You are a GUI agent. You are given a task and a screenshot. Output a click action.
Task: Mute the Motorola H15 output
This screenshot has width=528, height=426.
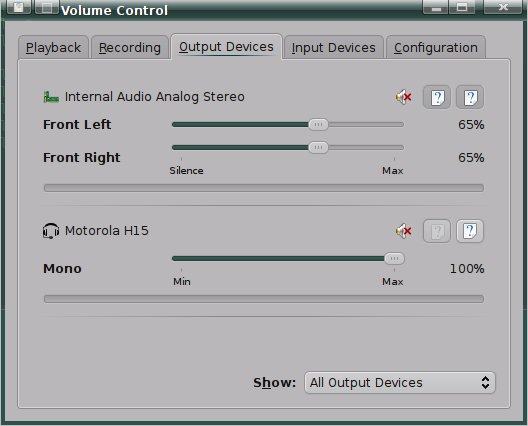point(403,231)
